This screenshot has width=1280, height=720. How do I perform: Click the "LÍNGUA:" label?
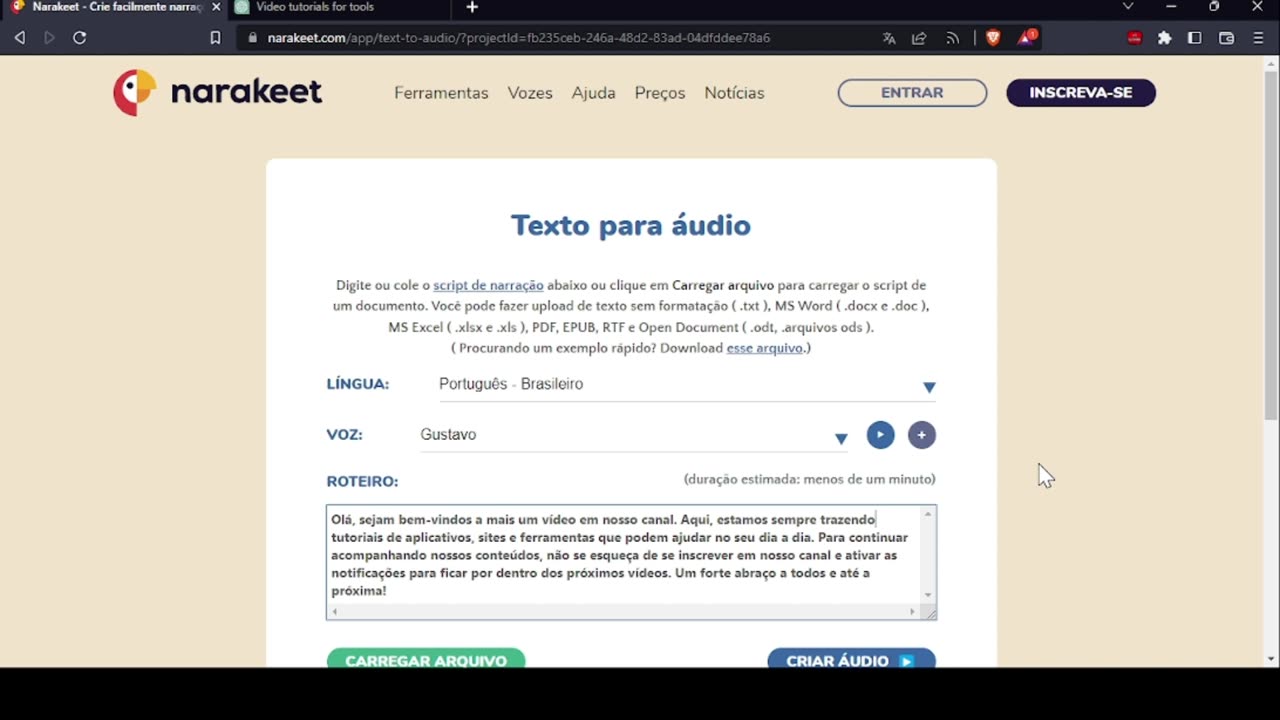coord(358,384)
